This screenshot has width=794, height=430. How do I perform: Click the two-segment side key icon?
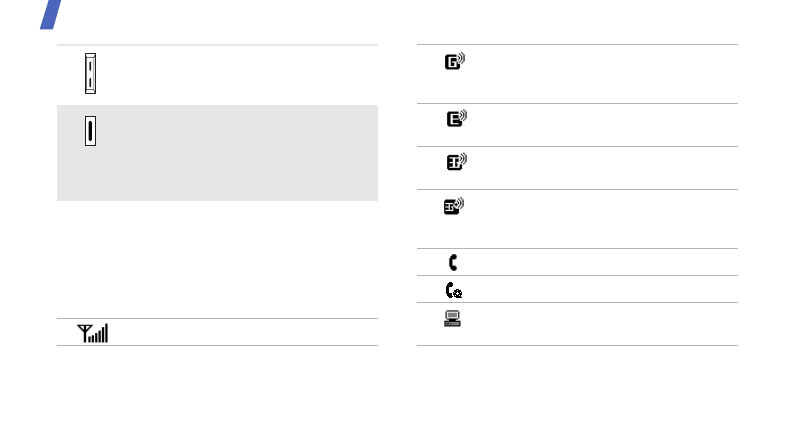[x=91, y=73]
